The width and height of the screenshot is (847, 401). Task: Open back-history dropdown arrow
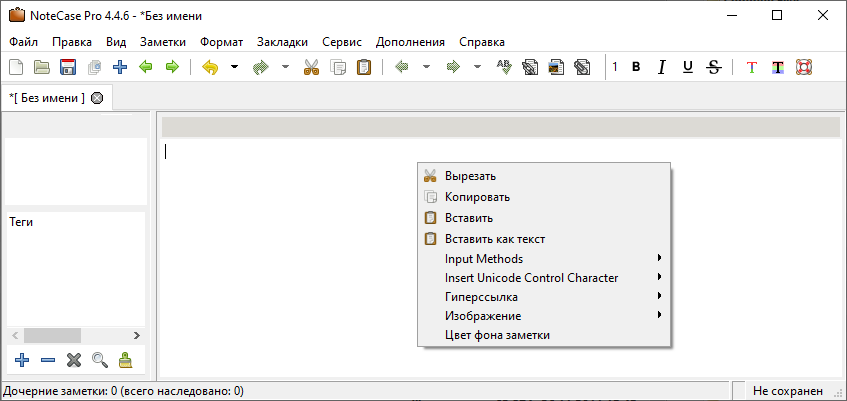point(426,68)
